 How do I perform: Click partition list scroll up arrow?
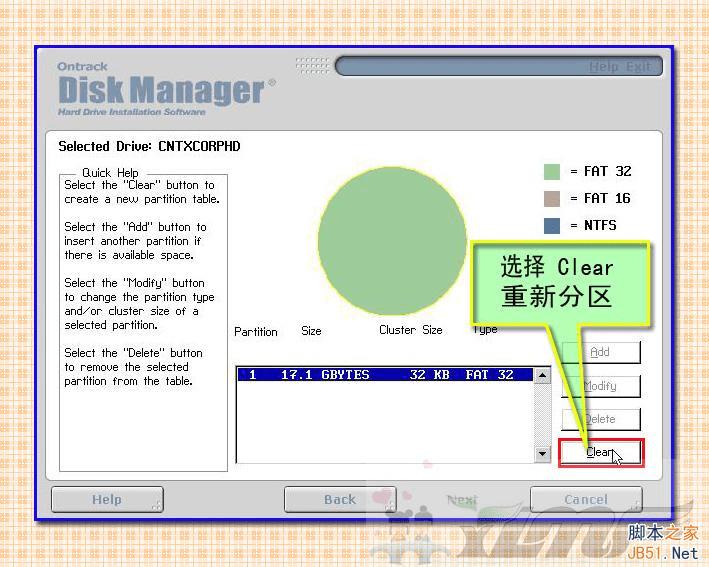(x=543, y=375)
